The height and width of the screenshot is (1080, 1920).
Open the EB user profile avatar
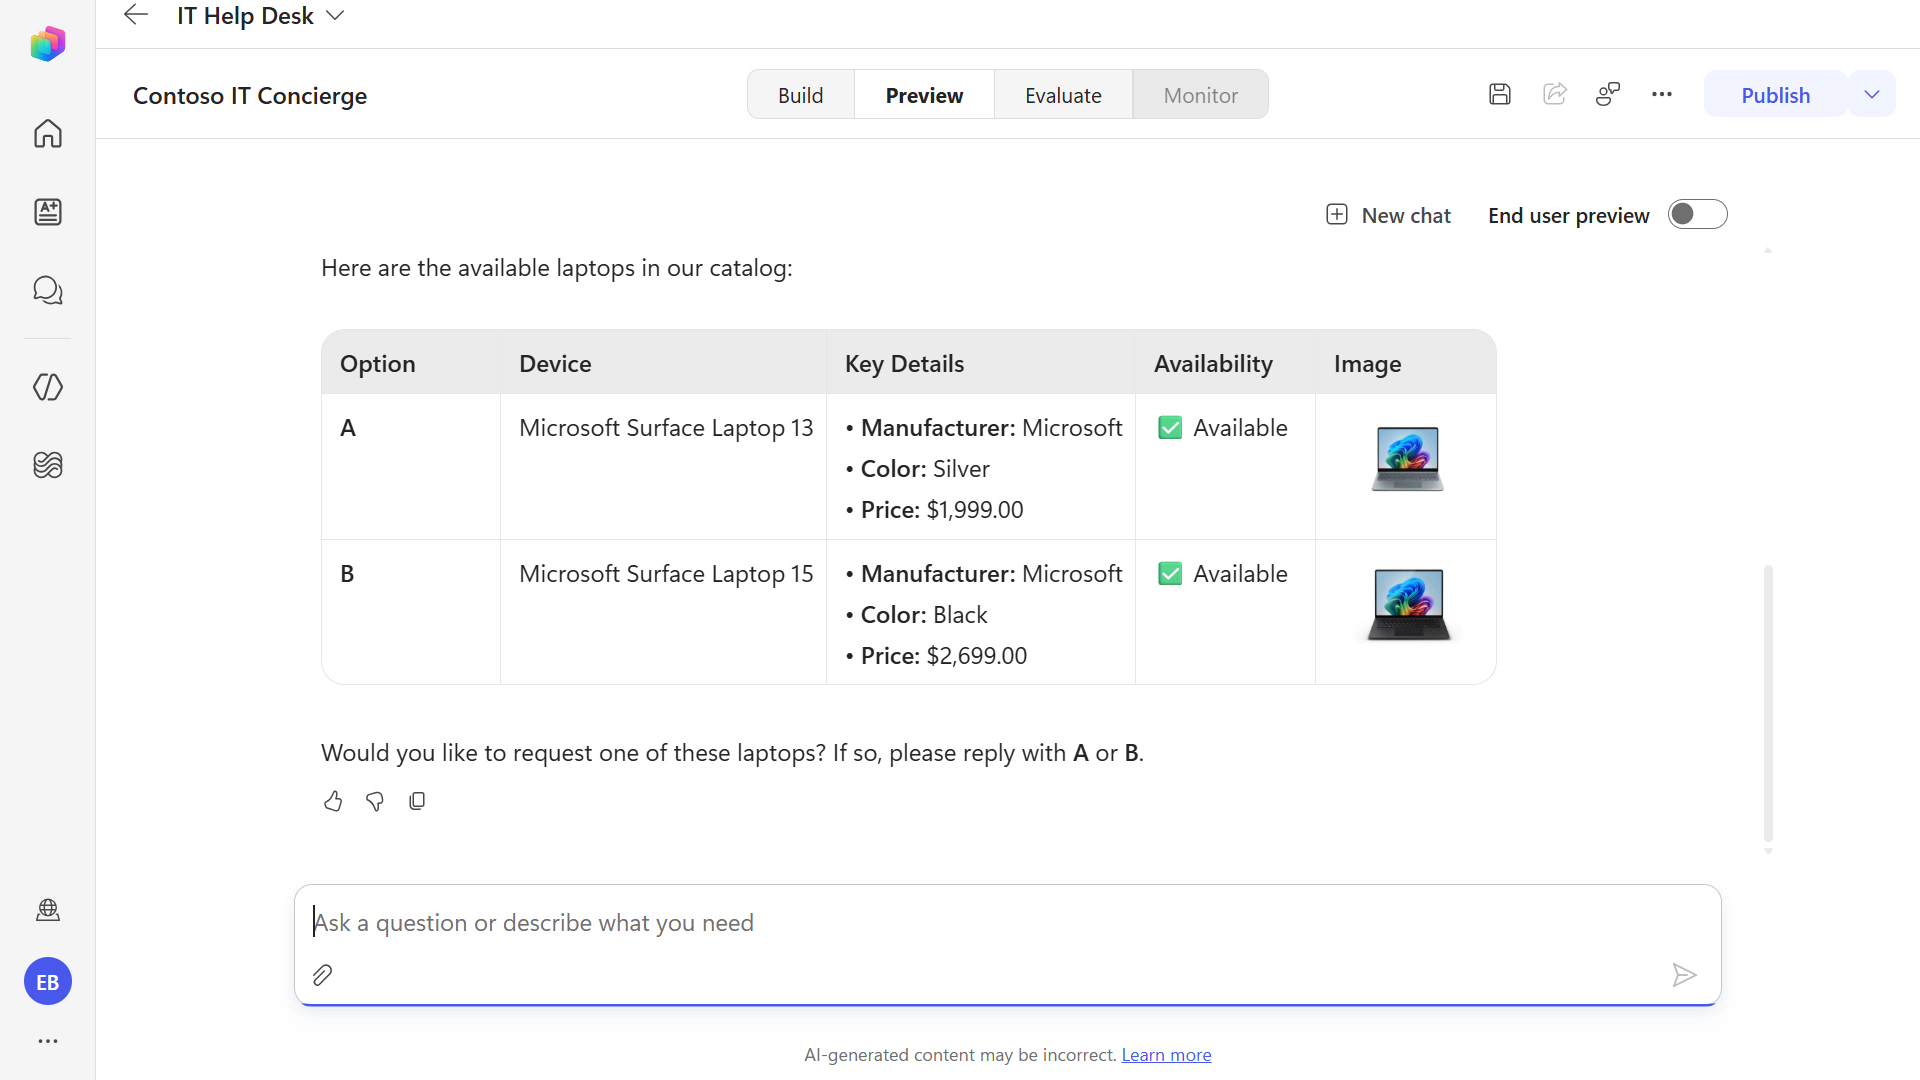(x=47, y=982)
